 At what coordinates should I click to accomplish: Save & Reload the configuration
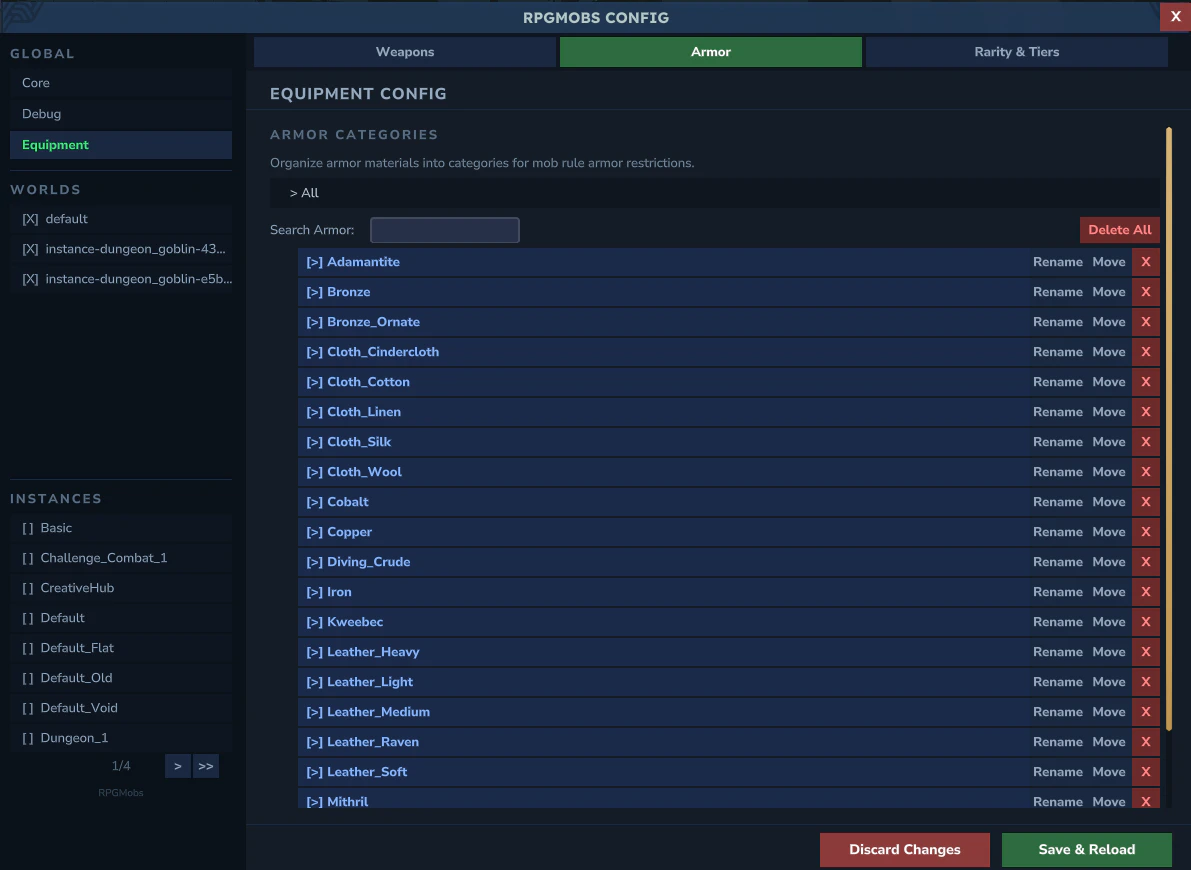pyautogui.click(x=1086, y=849)
